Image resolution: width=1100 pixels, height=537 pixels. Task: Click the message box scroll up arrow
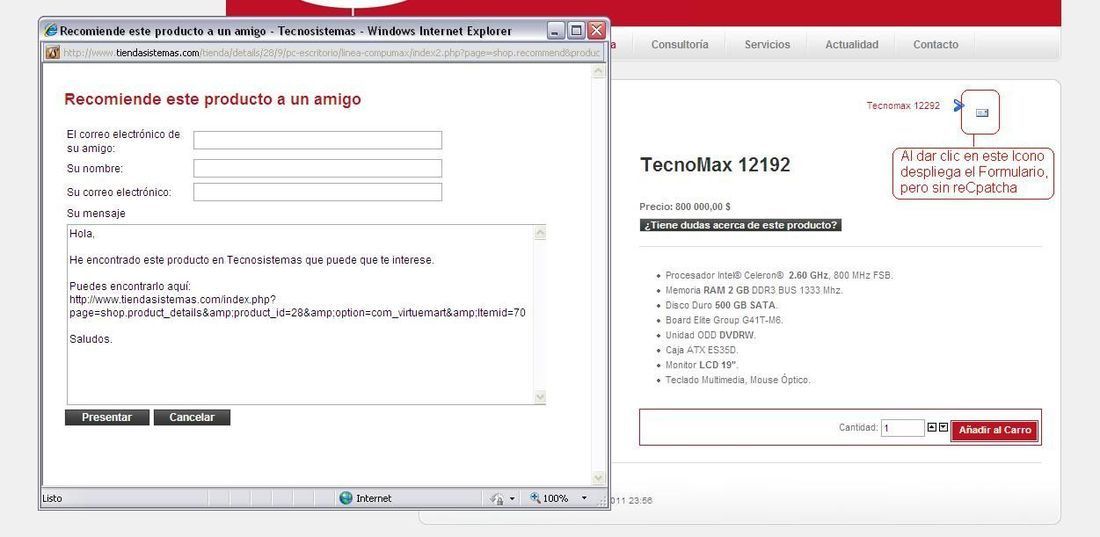coord(539,233)
